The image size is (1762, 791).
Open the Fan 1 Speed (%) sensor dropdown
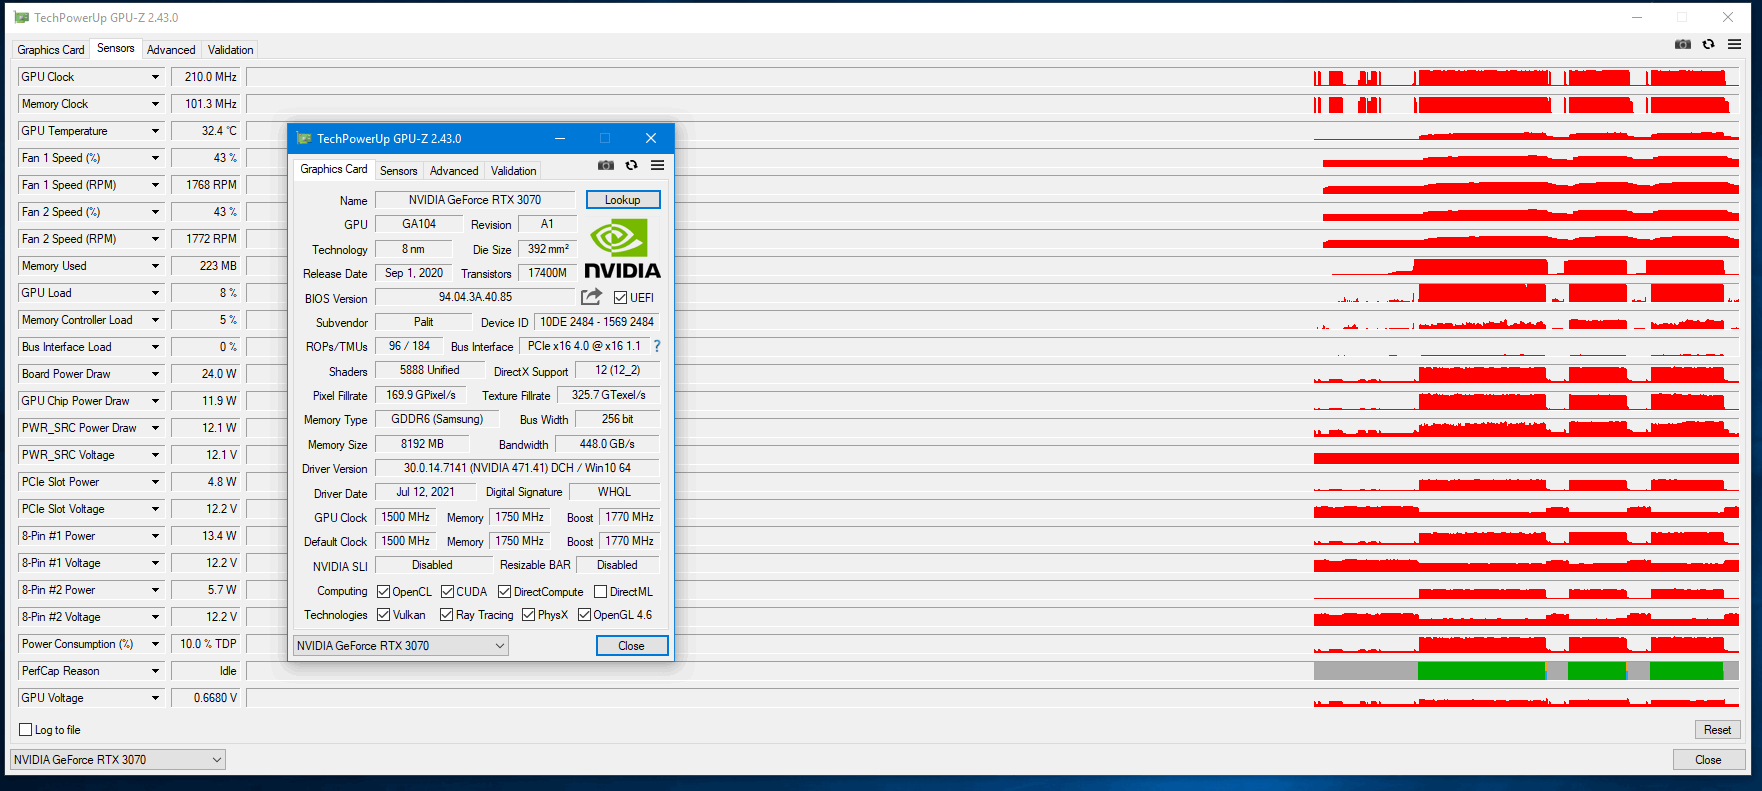click(x=155, y=158)
